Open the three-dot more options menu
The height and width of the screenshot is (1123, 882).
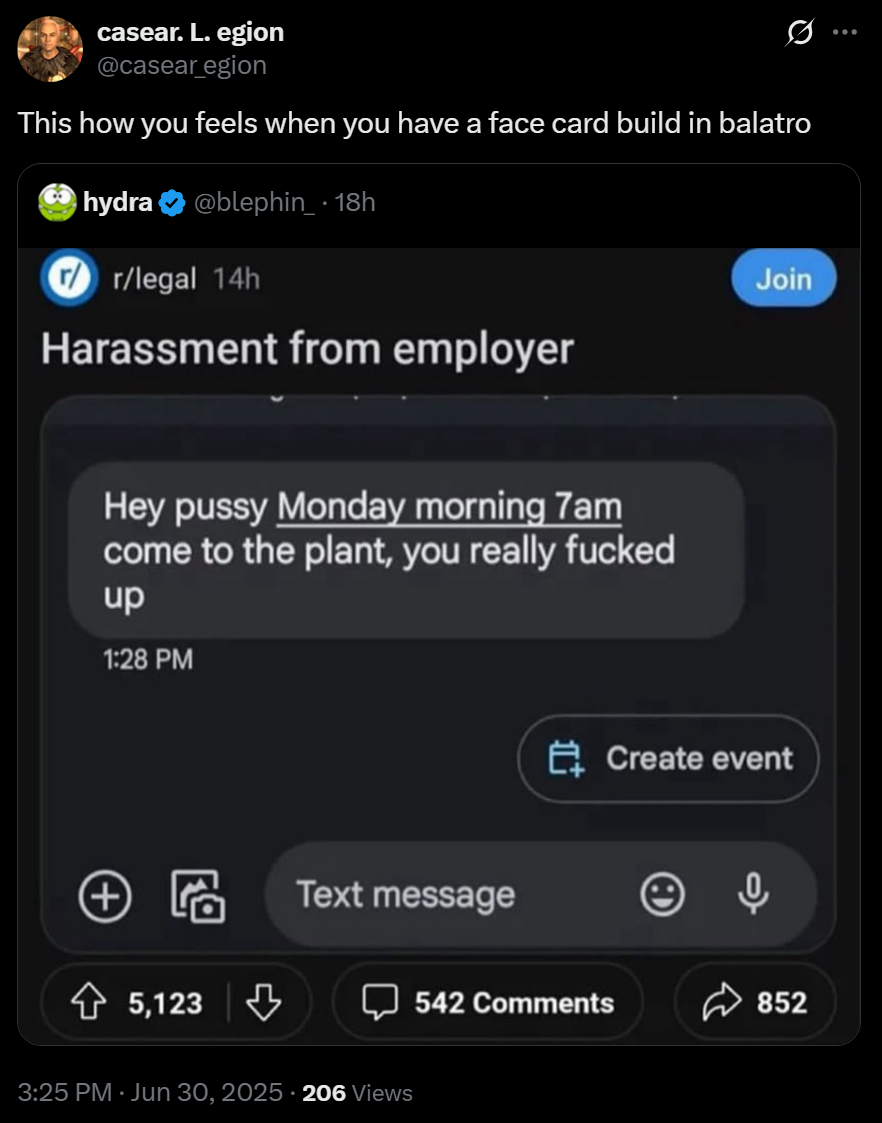click(845, 33)
